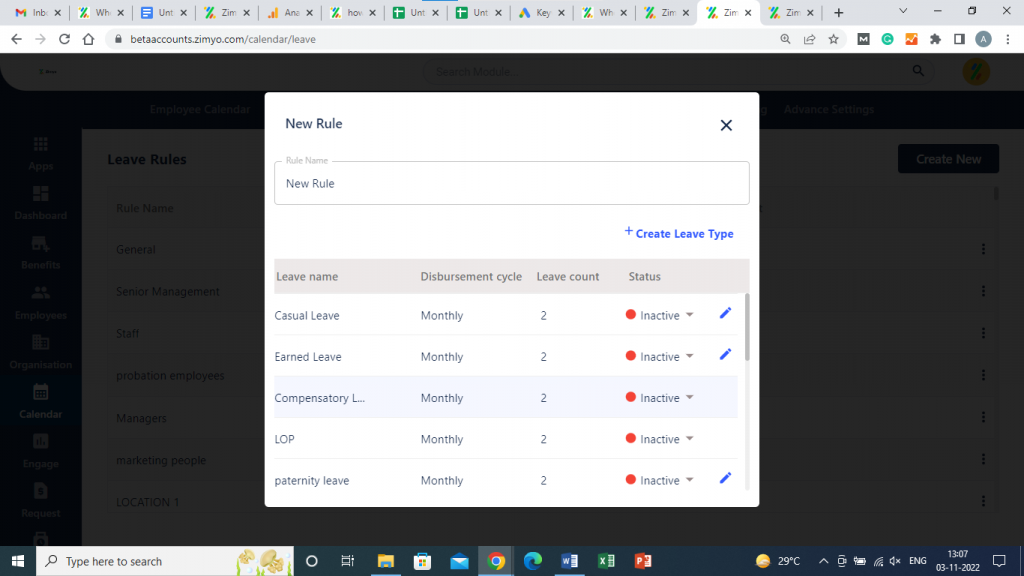Open Employees in the sidebar

pyautogui.click(x=40, y=303)
